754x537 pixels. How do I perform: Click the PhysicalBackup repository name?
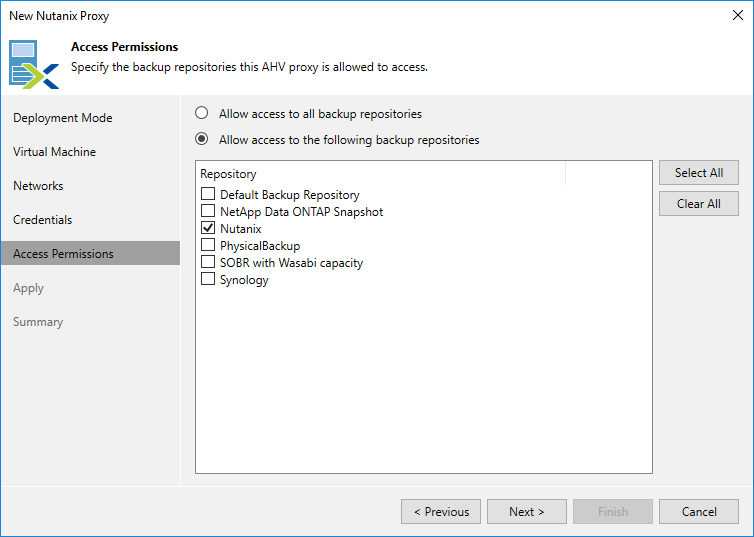pyautogui.click(x=260, y=246)
